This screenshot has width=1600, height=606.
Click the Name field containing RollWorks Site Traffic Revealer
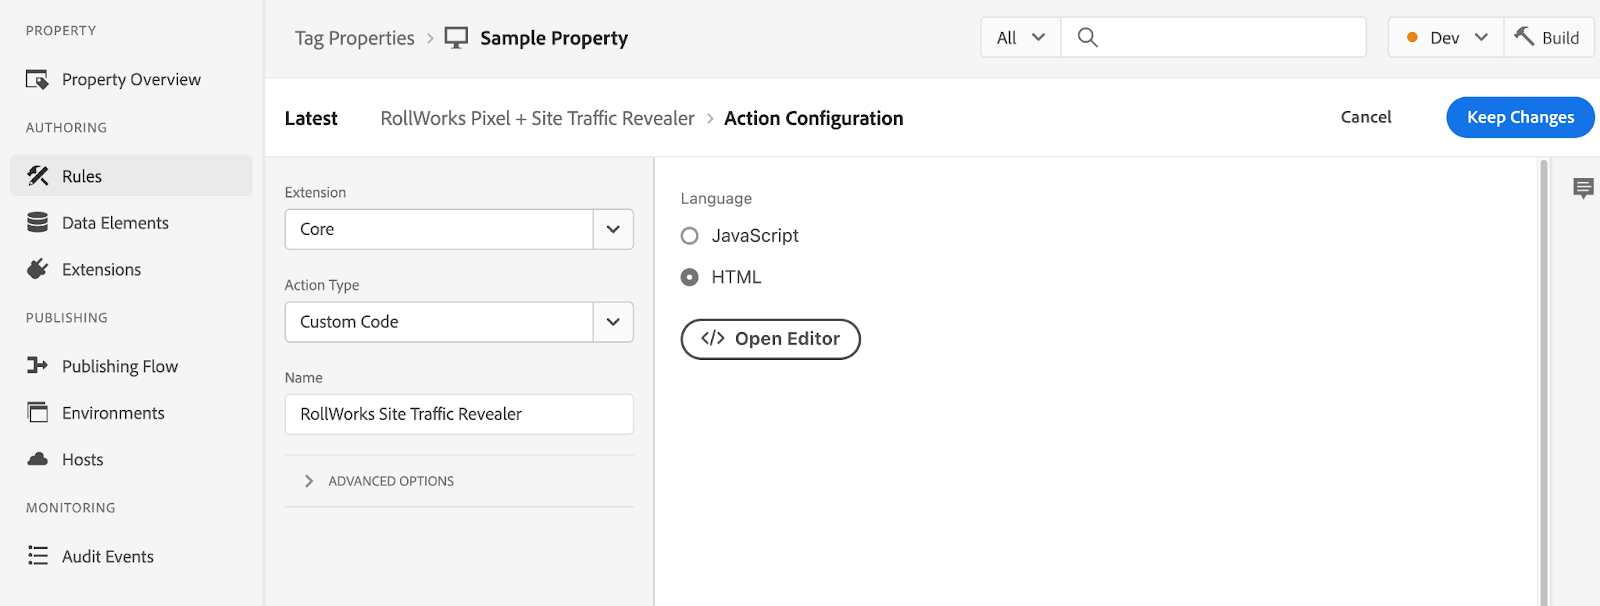point(459,414)
